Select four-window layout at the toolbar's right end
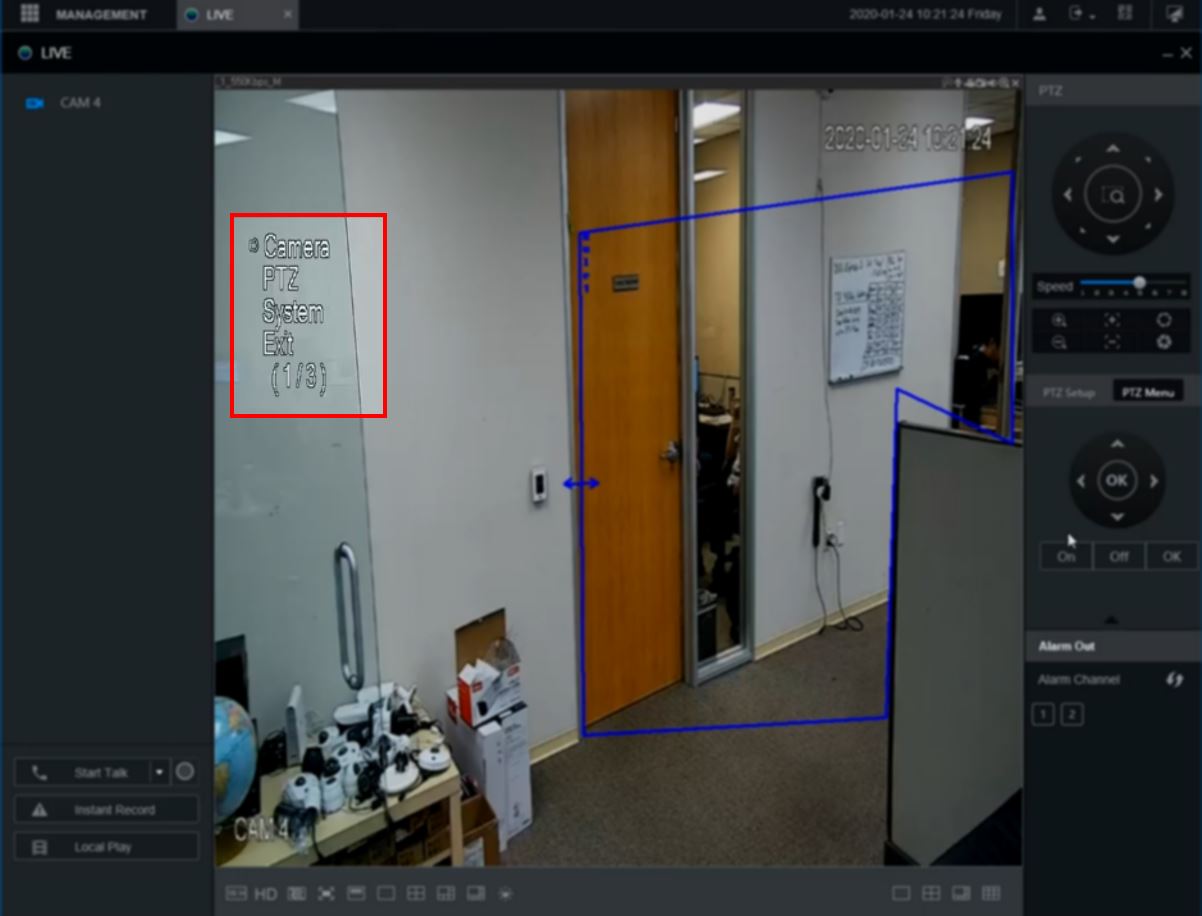The height and width of the screenshot is (916, 1202). pyautogui.click(x=931, y=894)
